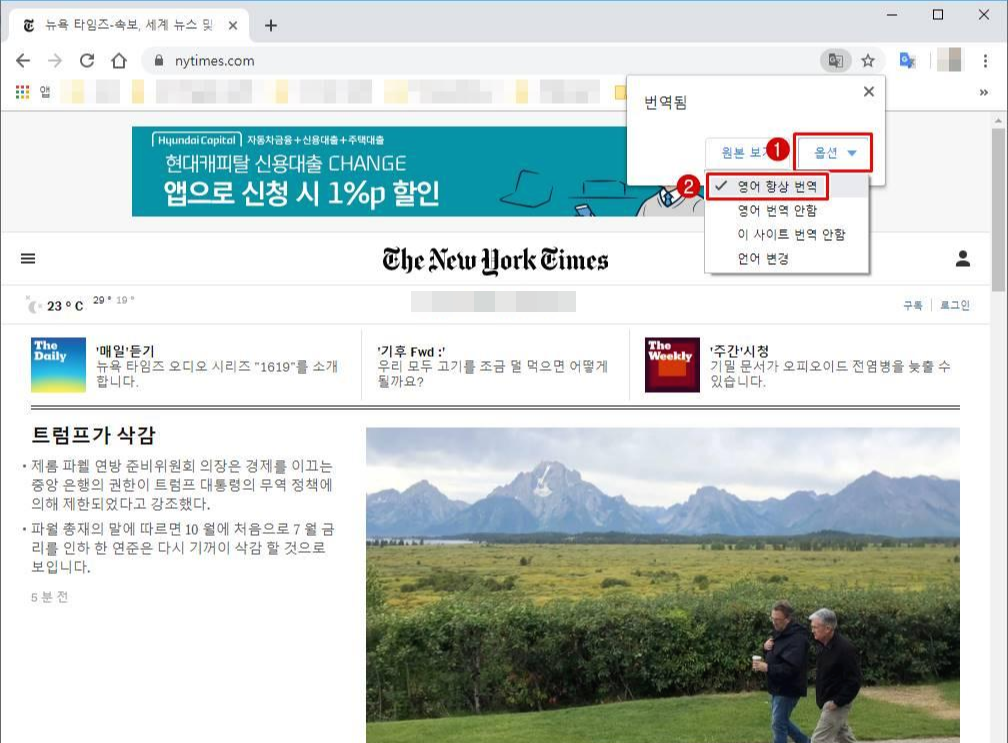
Task: Open the New York Times hamburger menu
Action: point(27,258)
